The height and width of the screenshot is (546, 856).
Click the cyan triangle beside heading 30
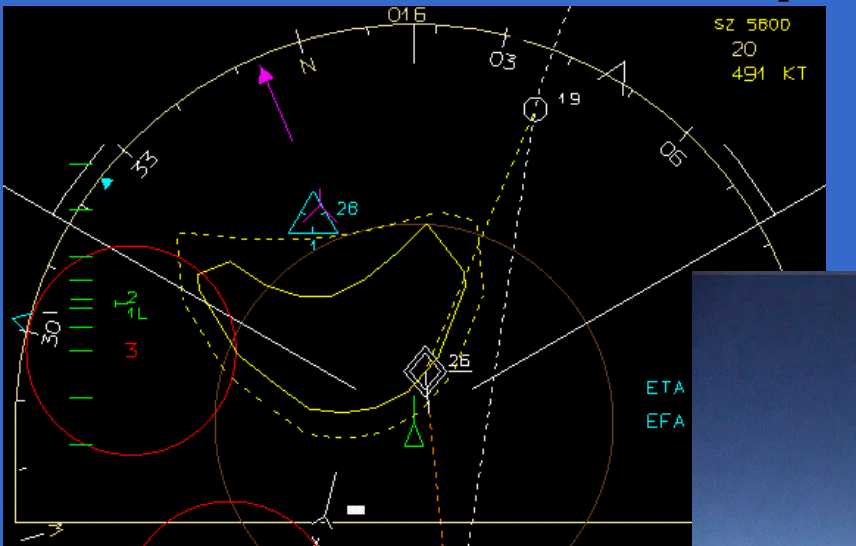pyautogui.click(x=22, y=322)
